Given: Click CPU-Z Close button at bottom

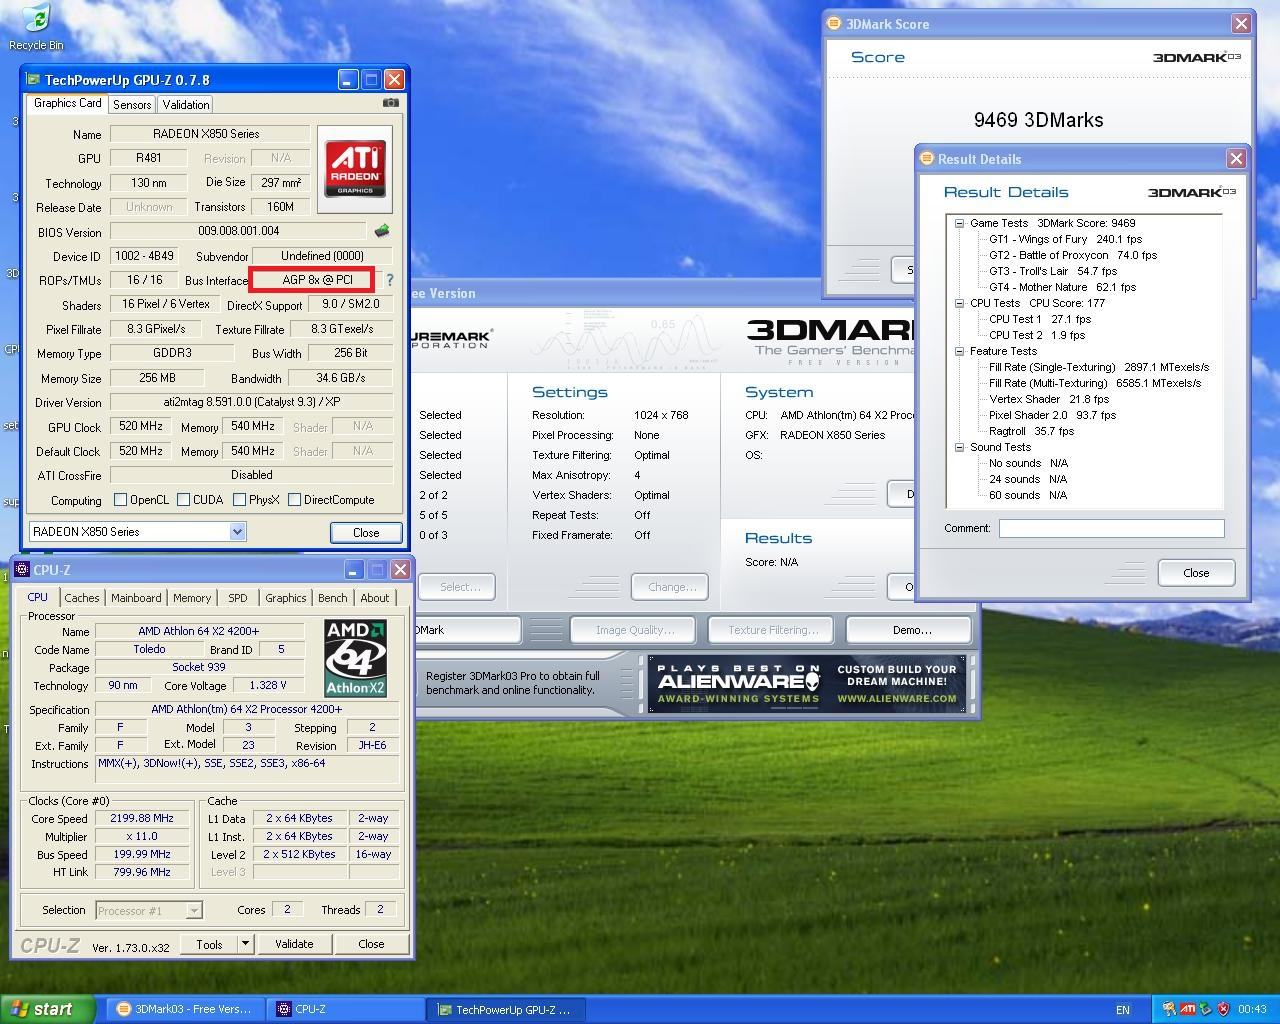Looking at the screenshot, I should coord(371,944).
